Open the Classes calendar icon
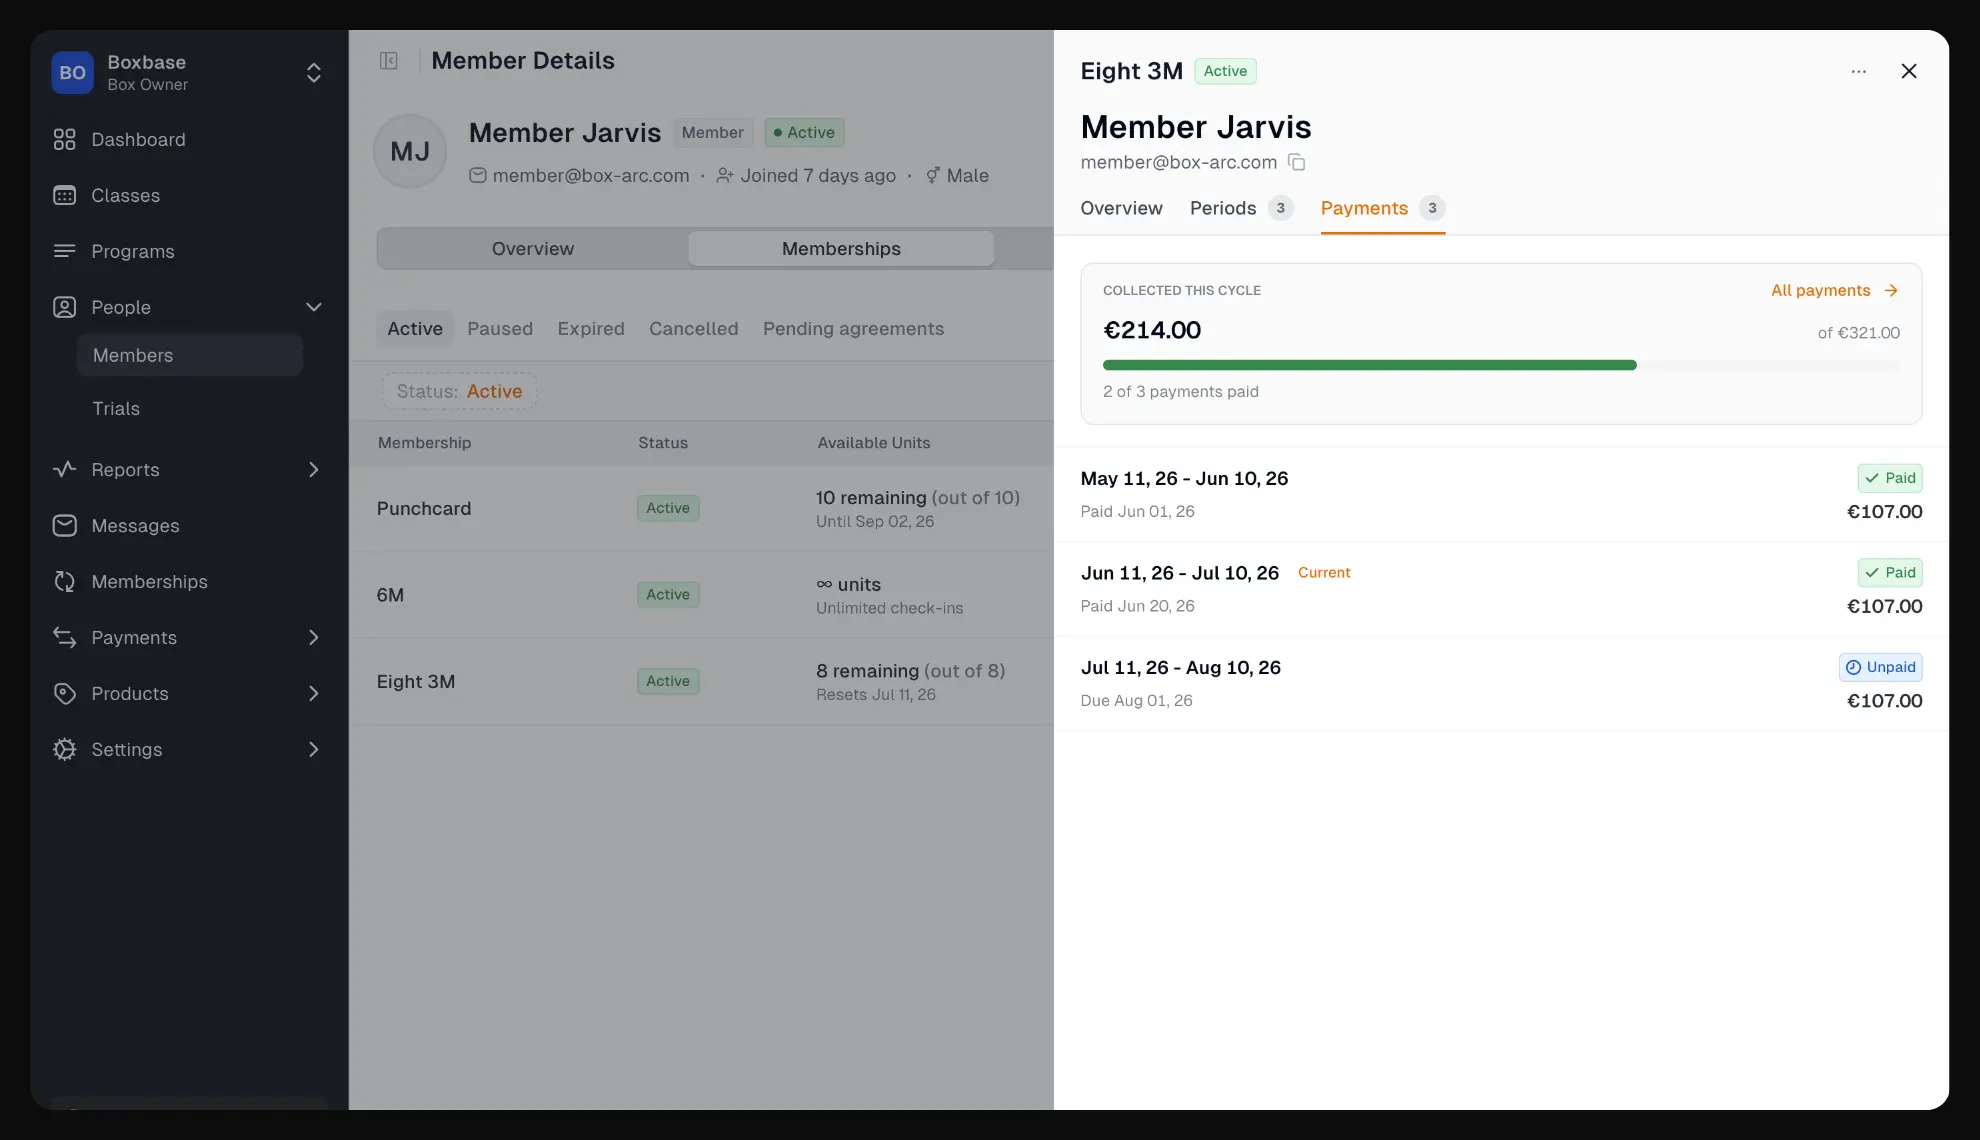The width and height of the screenshot is (1980, 1140). click(x=64, y=196)
